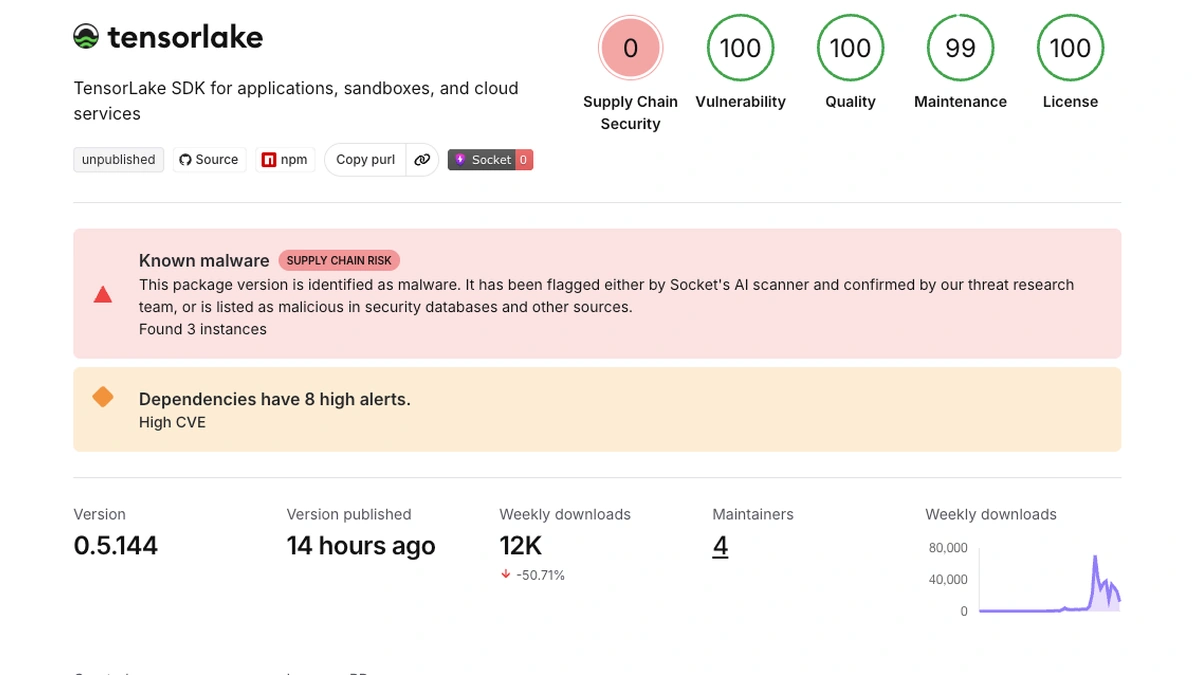Select the Vulnerability score 100 circle
Viewport: 1200px width, 675px height.
(x=740, y=48)
